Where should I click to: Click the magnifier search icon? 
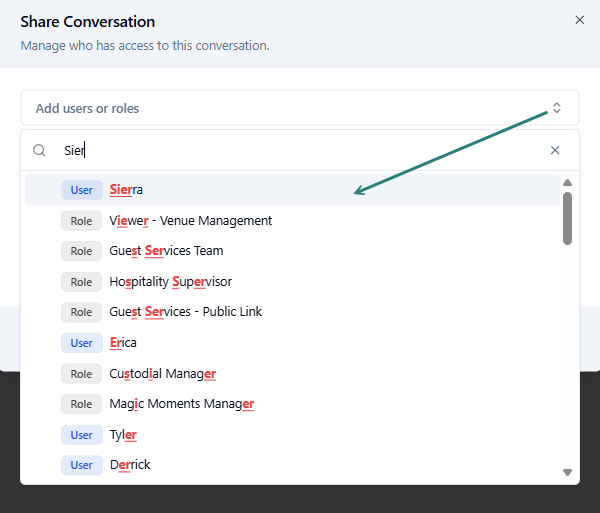(40, 150)
